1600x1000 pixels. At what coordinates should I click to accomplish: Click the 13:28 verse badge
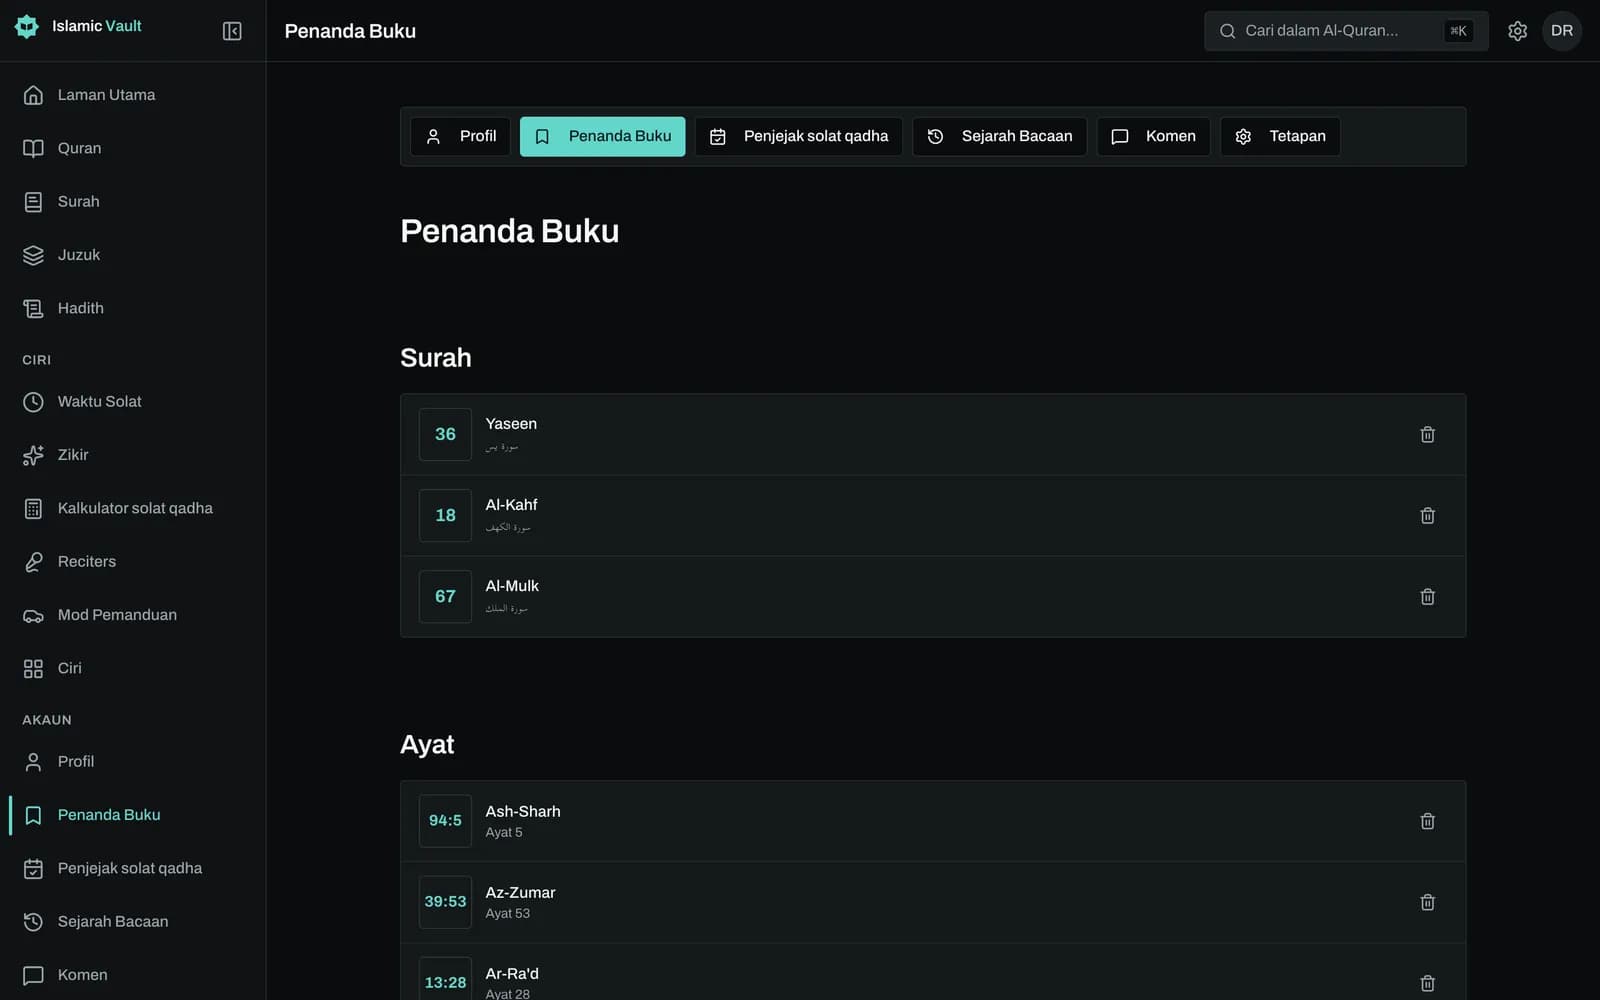(445, 981)
